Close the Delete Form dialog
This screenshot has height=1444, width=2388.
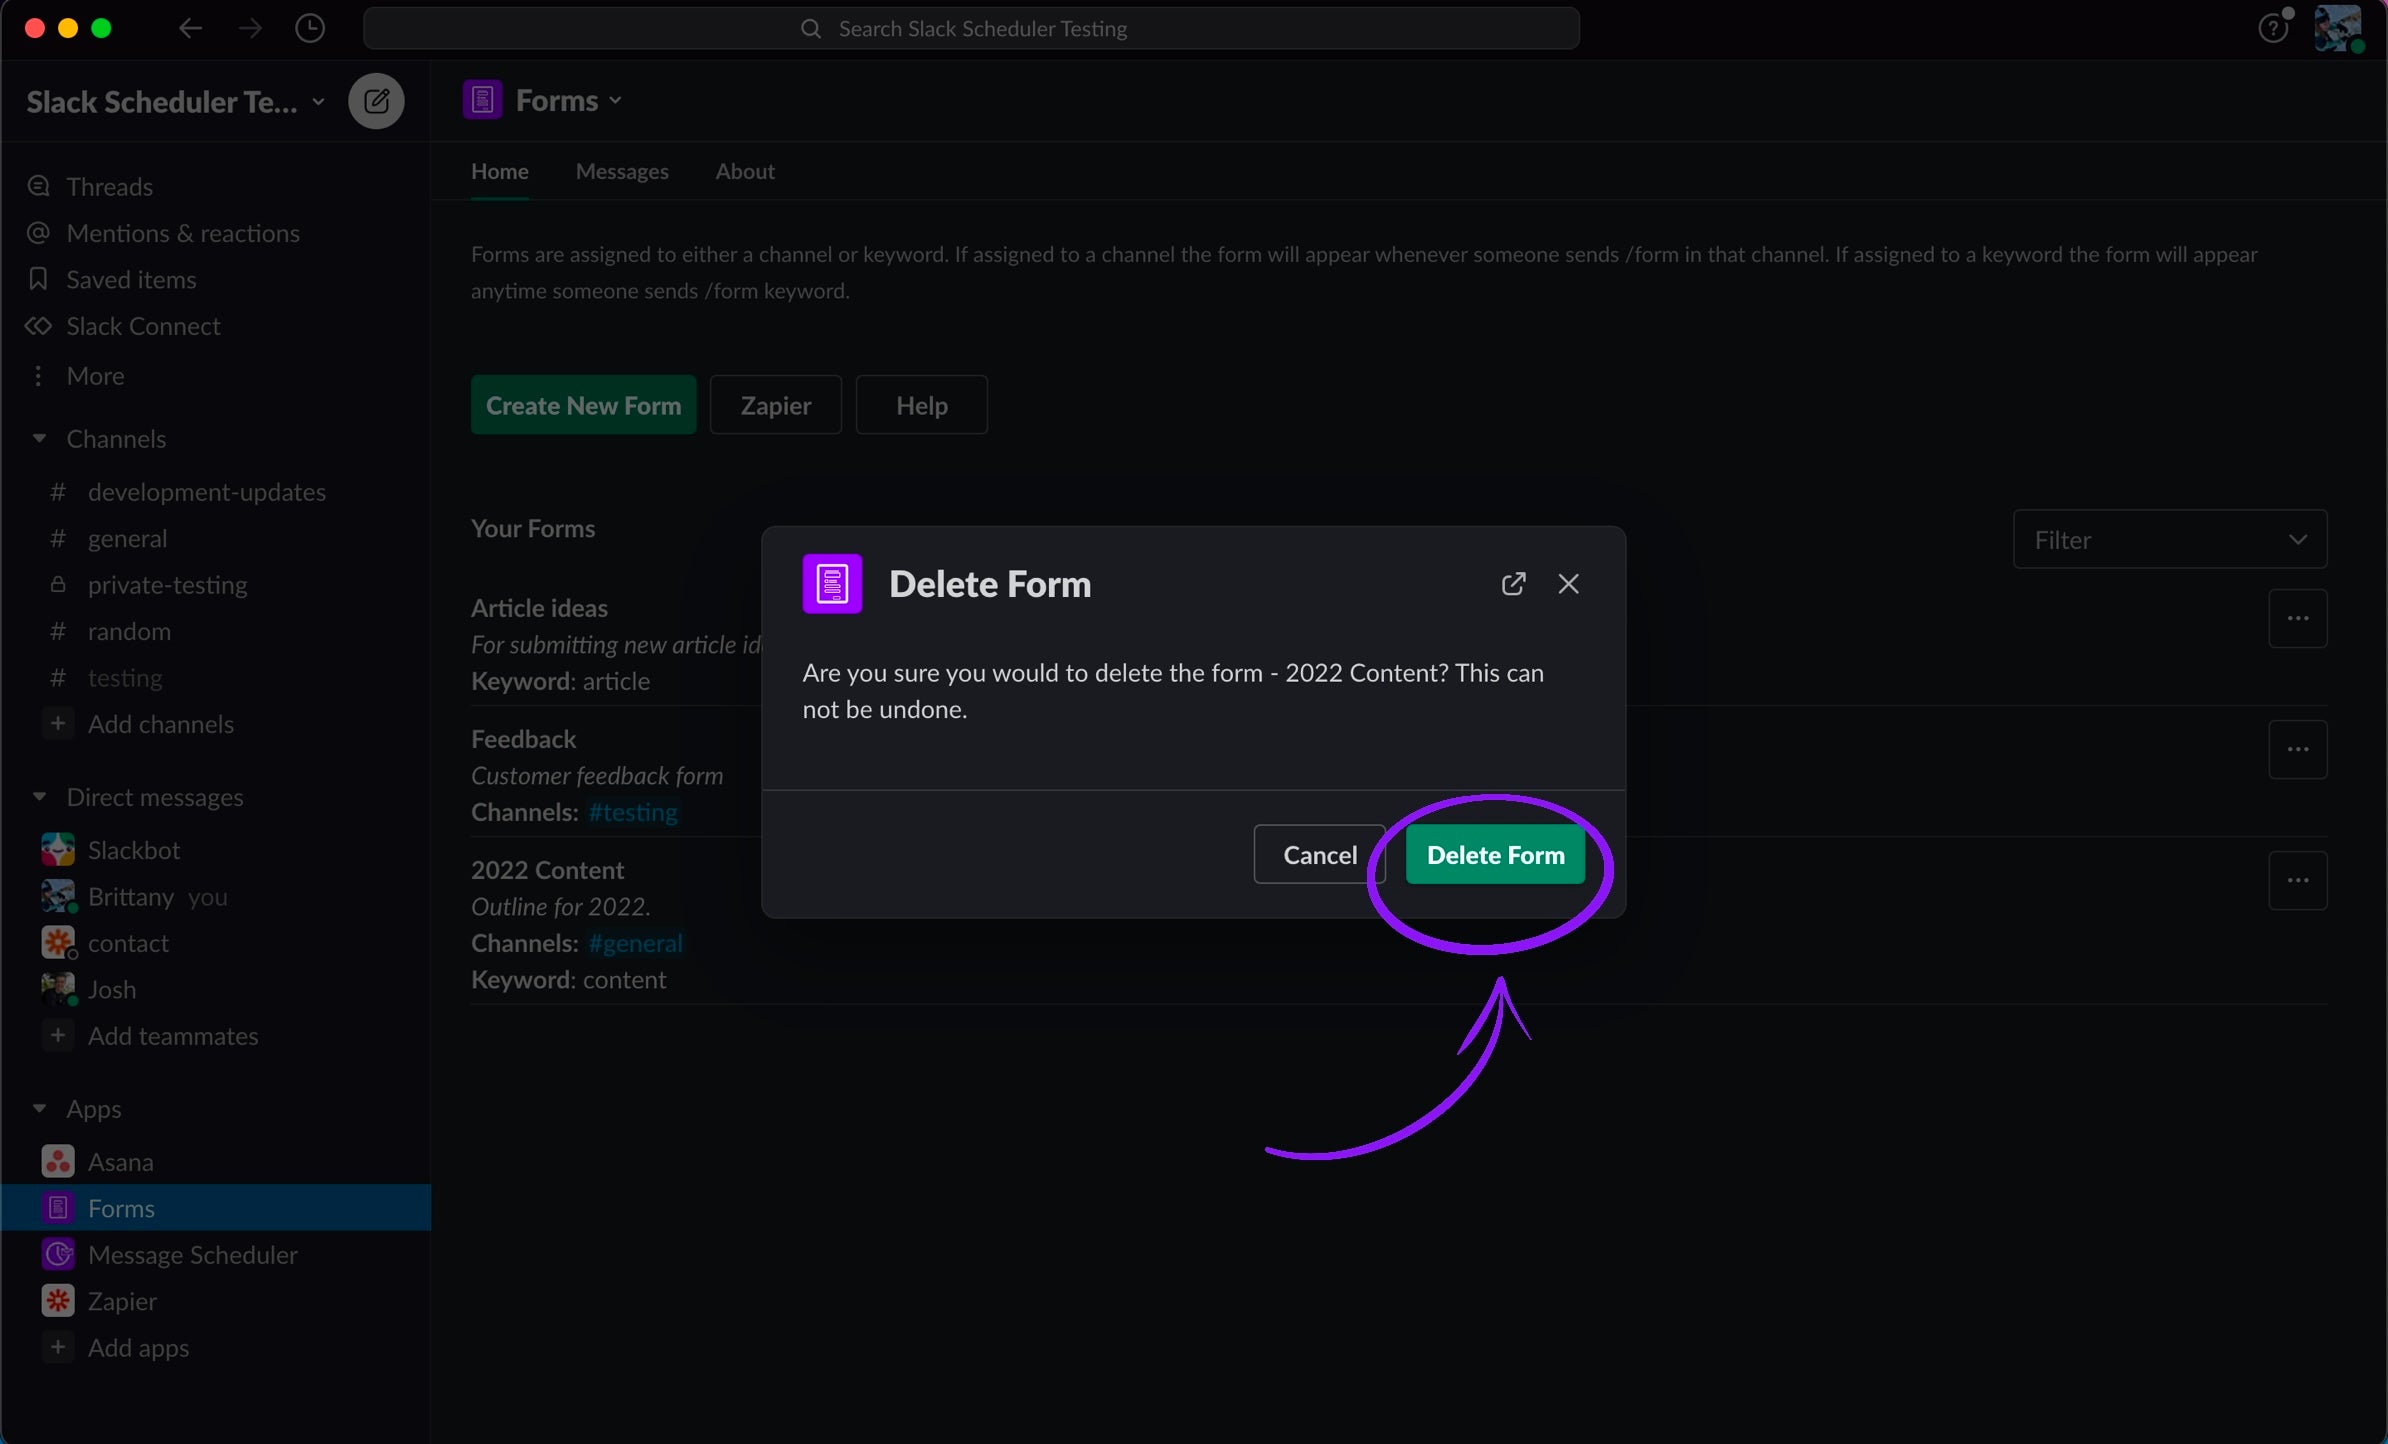1568,584
